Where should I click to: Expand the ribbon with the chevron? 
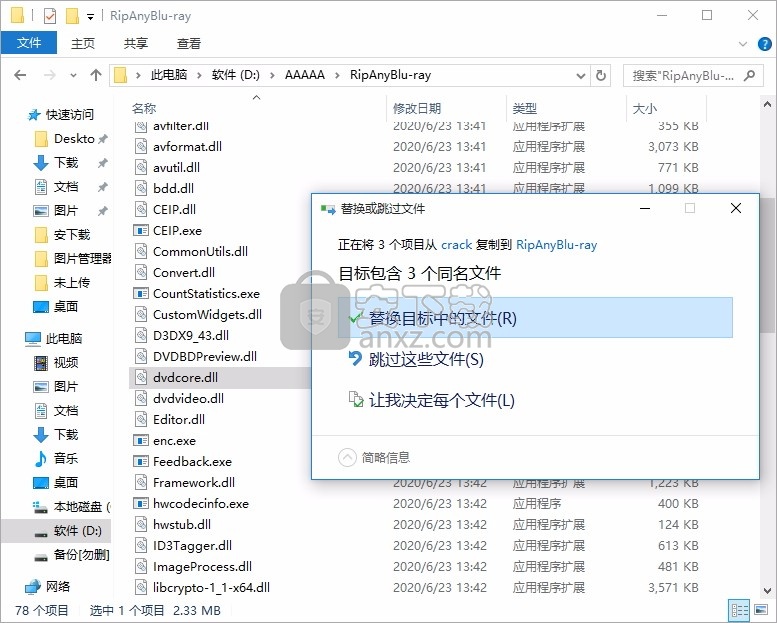(x=742, y=44)
